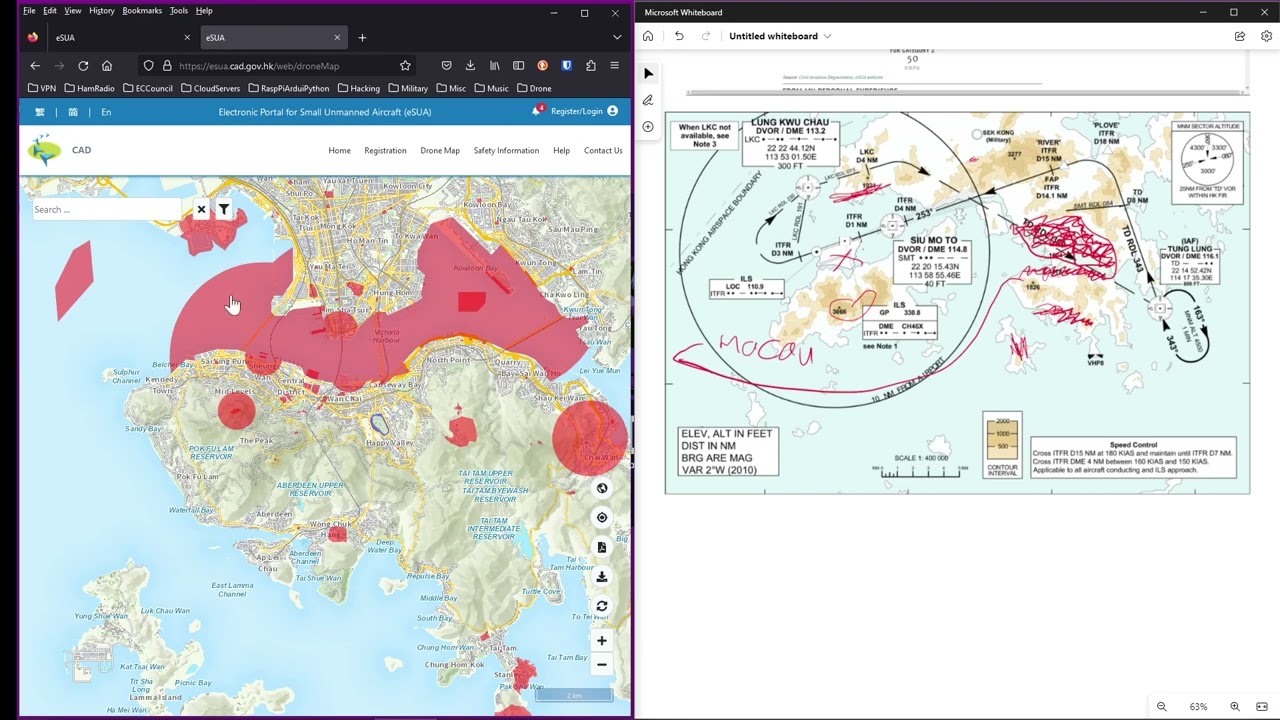Zoom out in Whiteboard
Image resolution: width=1280 pixels, height=720 pixels.
[1161, 707]
